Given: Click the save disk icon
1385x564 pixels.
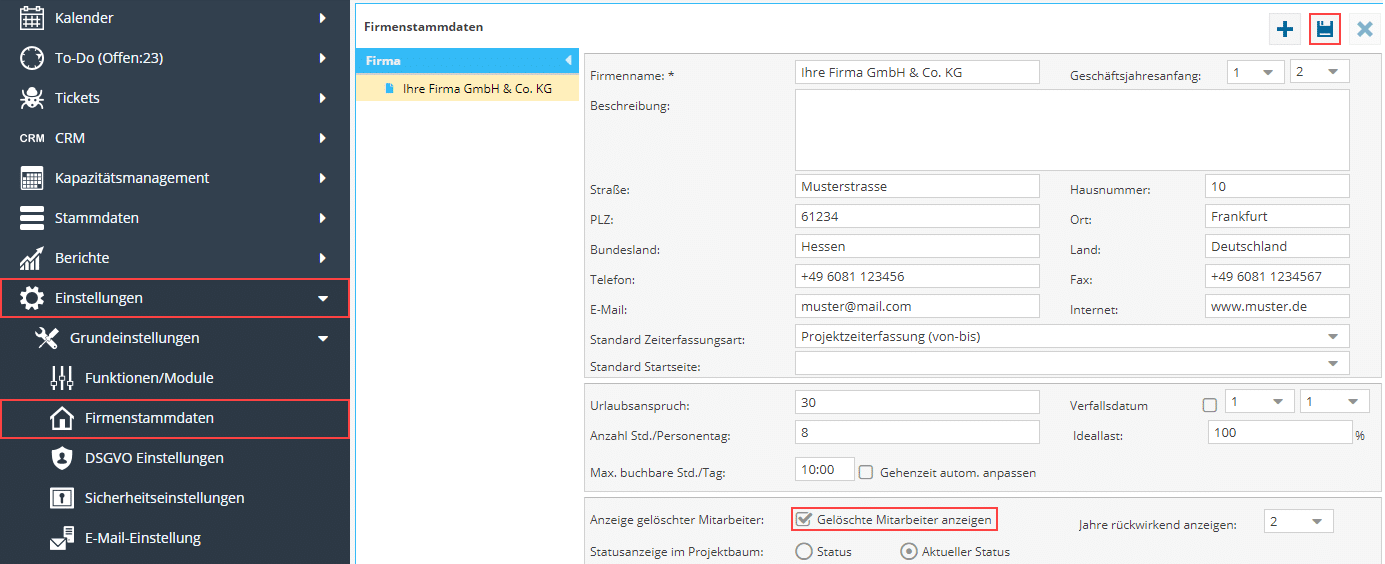Looking at the screenshot, I should tap(1325, 29).
